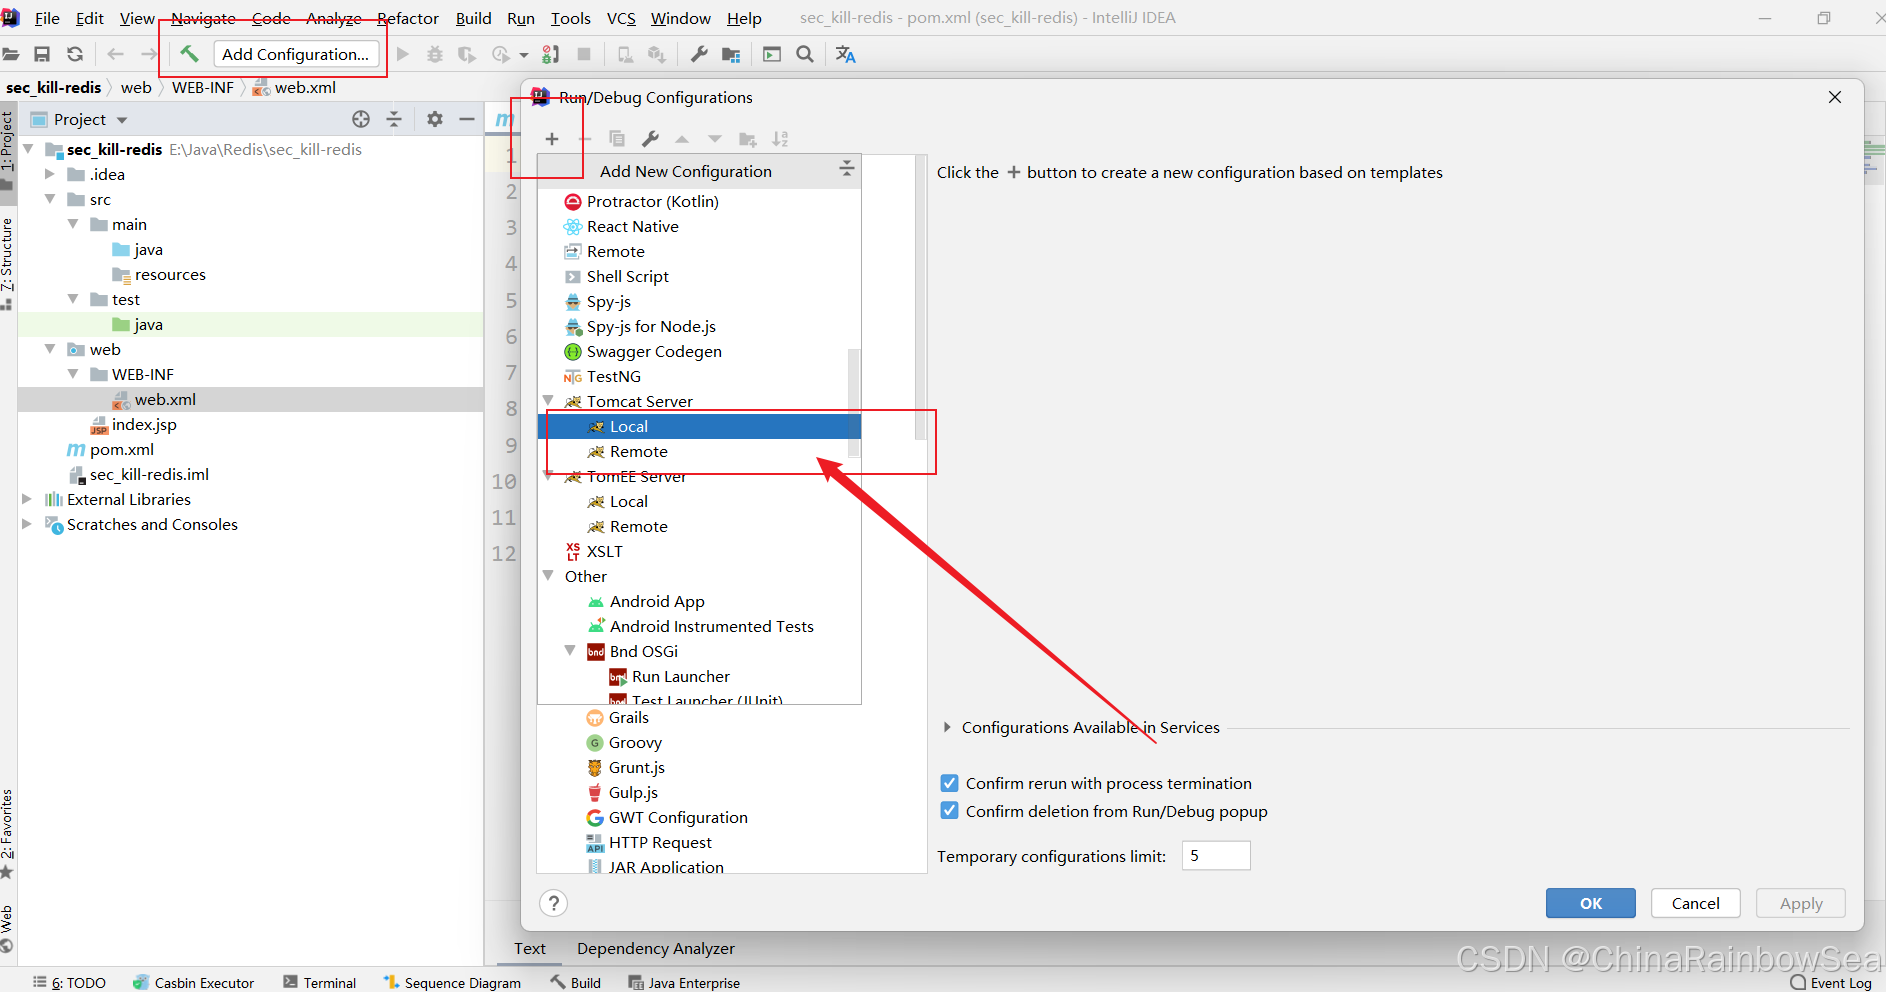The image size is (1886, 992).
Task: Click the Synchronize refresh icon in the toolbar
Action: (75, 54)
